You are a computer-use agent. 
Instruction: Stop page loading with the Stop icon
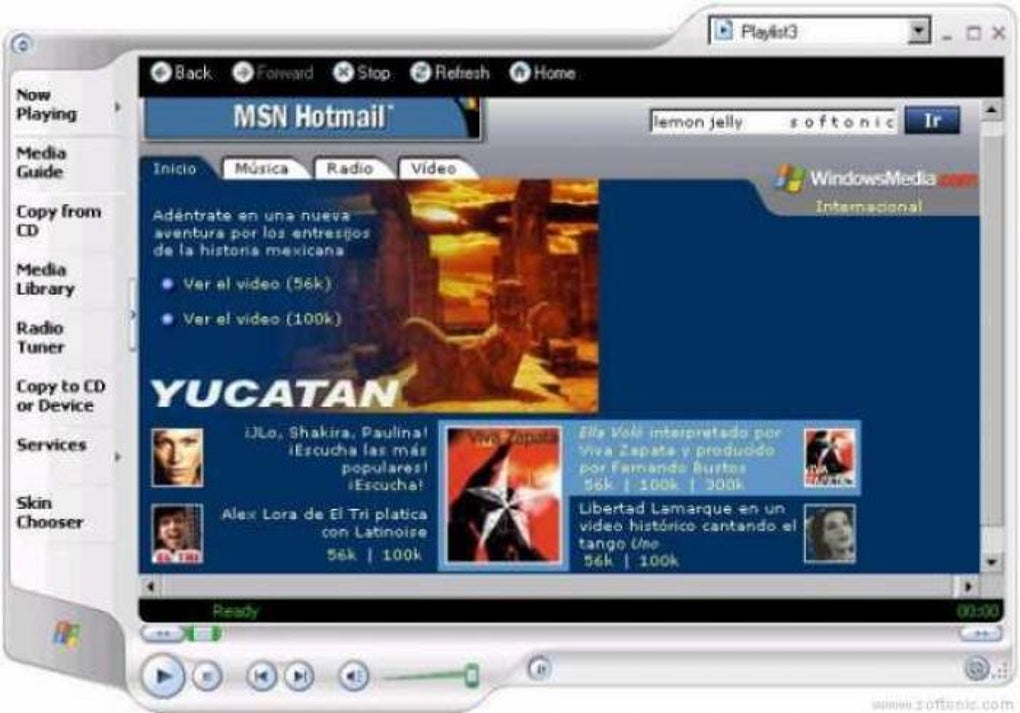pyautogui.click(x=343, y=72)
